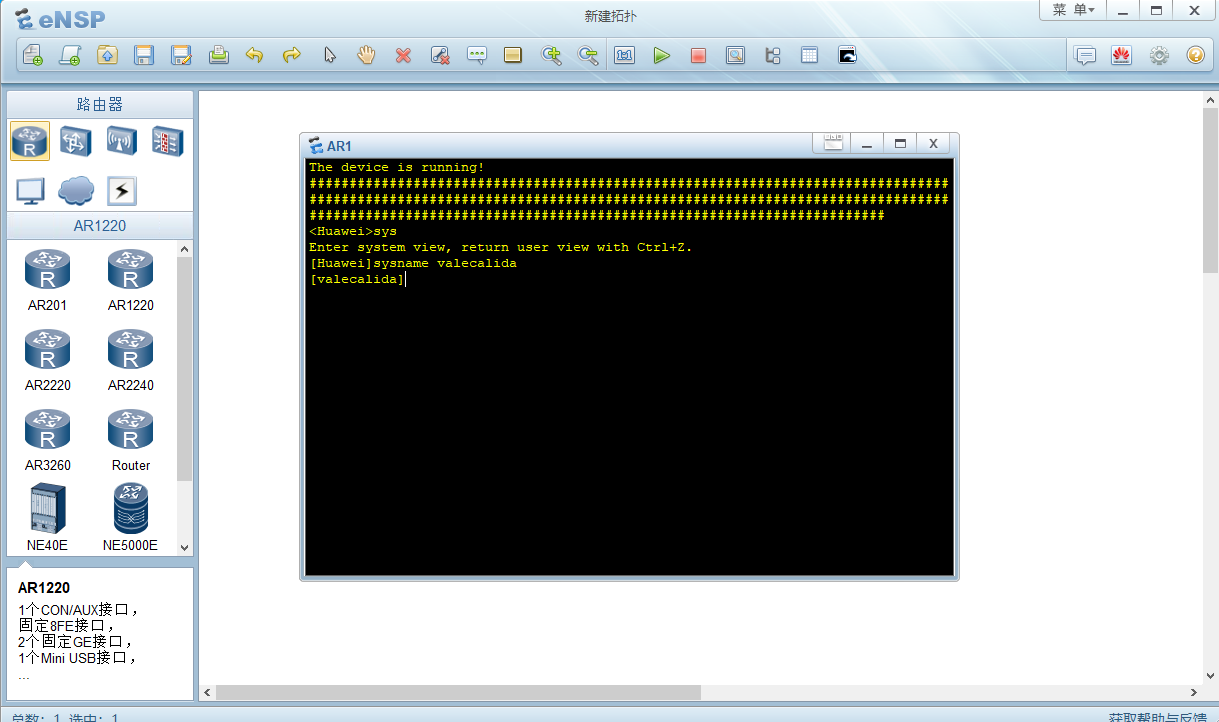Activate the hand pan tool
The image size is (1219, 722).
[366, 55]
